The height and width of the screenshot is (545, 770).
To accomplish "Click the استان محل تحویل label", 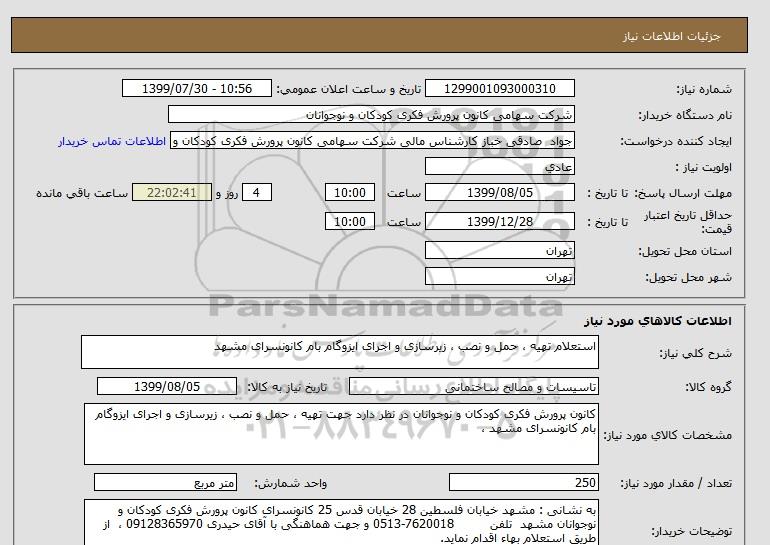I will pos(685,251).
